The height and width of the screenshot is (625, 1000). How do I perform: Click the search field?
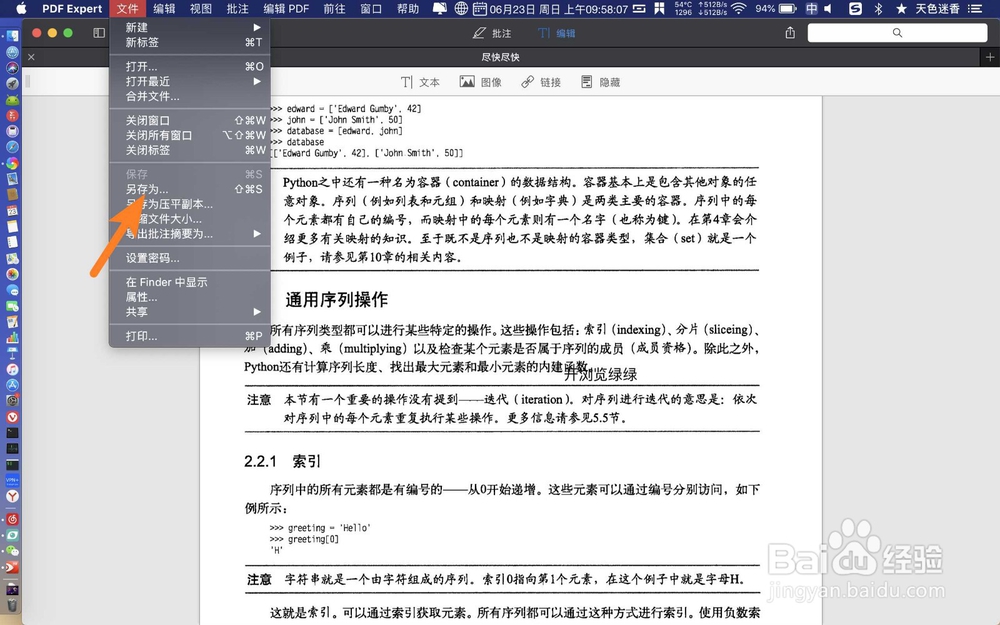pos(897,33)
